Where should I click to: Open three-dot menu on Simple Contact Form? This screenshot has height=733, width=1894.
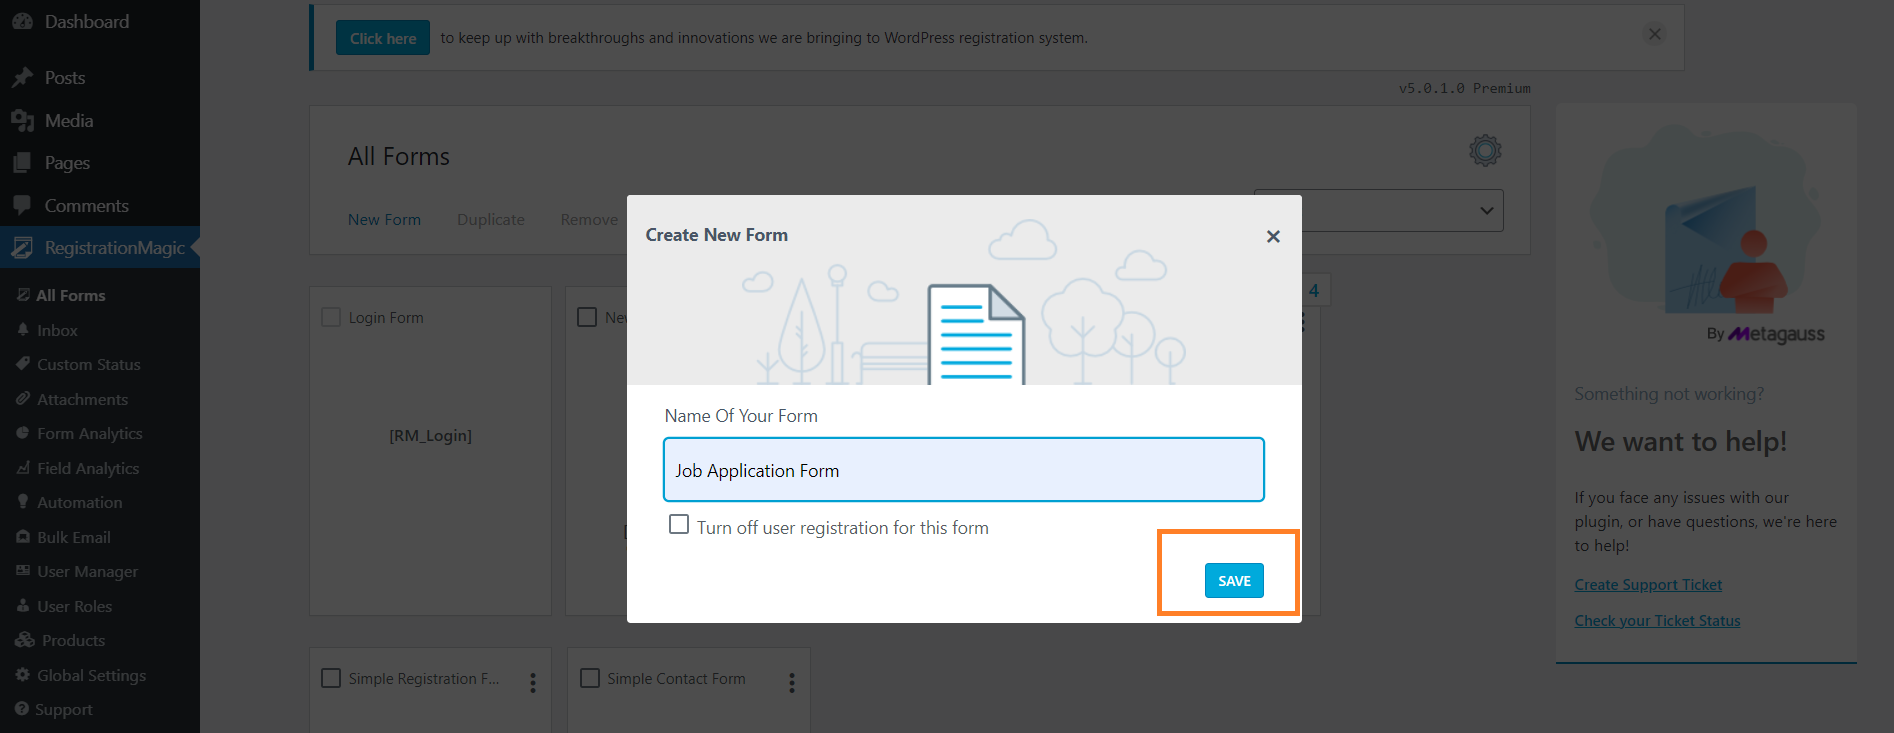pos(792,682)
